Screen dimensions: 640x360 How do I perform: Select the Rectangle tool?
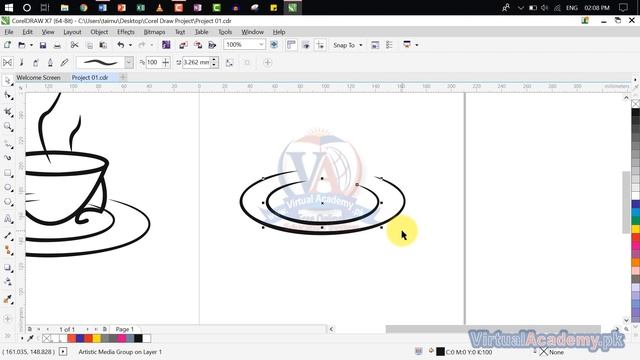[x=7, y=173]
